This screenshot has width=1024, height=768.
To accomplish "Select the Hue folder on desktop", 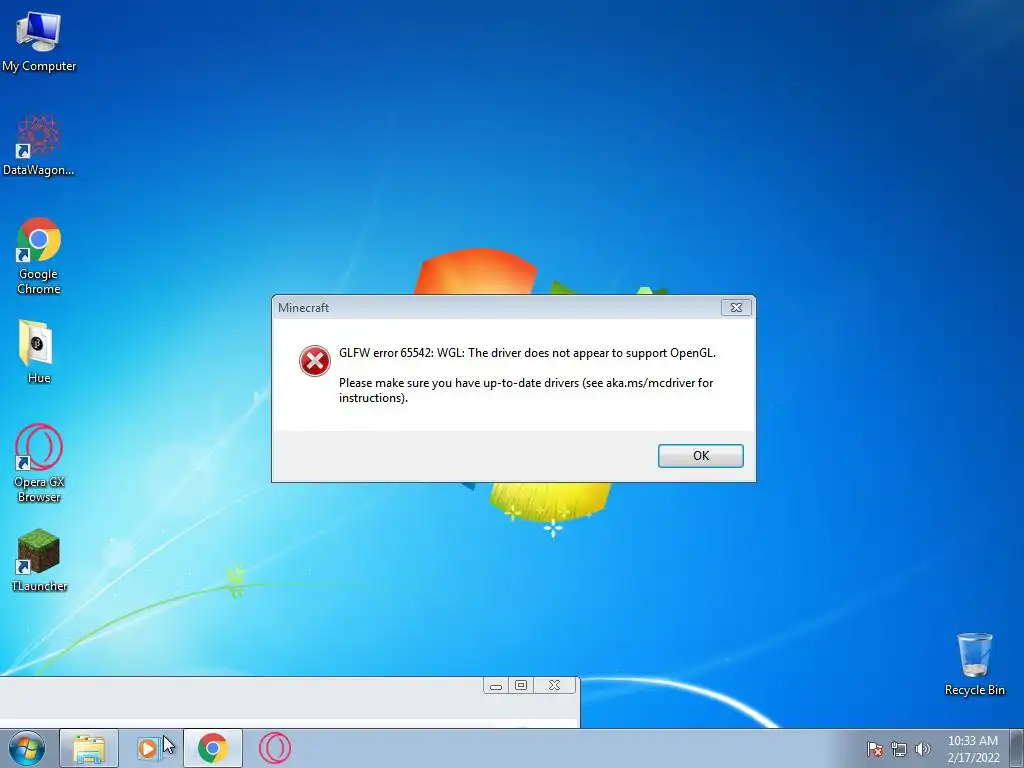I will click(39, 352).
